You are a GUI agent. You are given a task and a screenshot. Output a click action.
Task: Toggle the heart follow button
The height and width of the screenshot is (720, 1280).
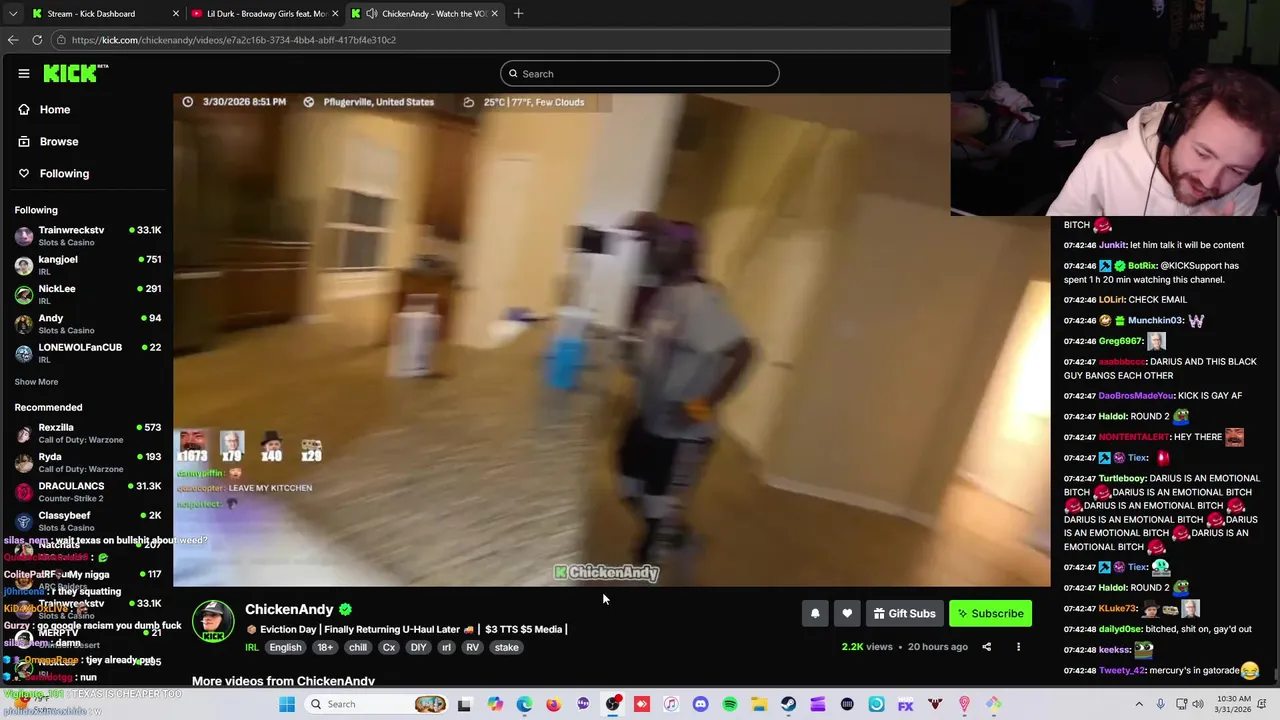847,613
